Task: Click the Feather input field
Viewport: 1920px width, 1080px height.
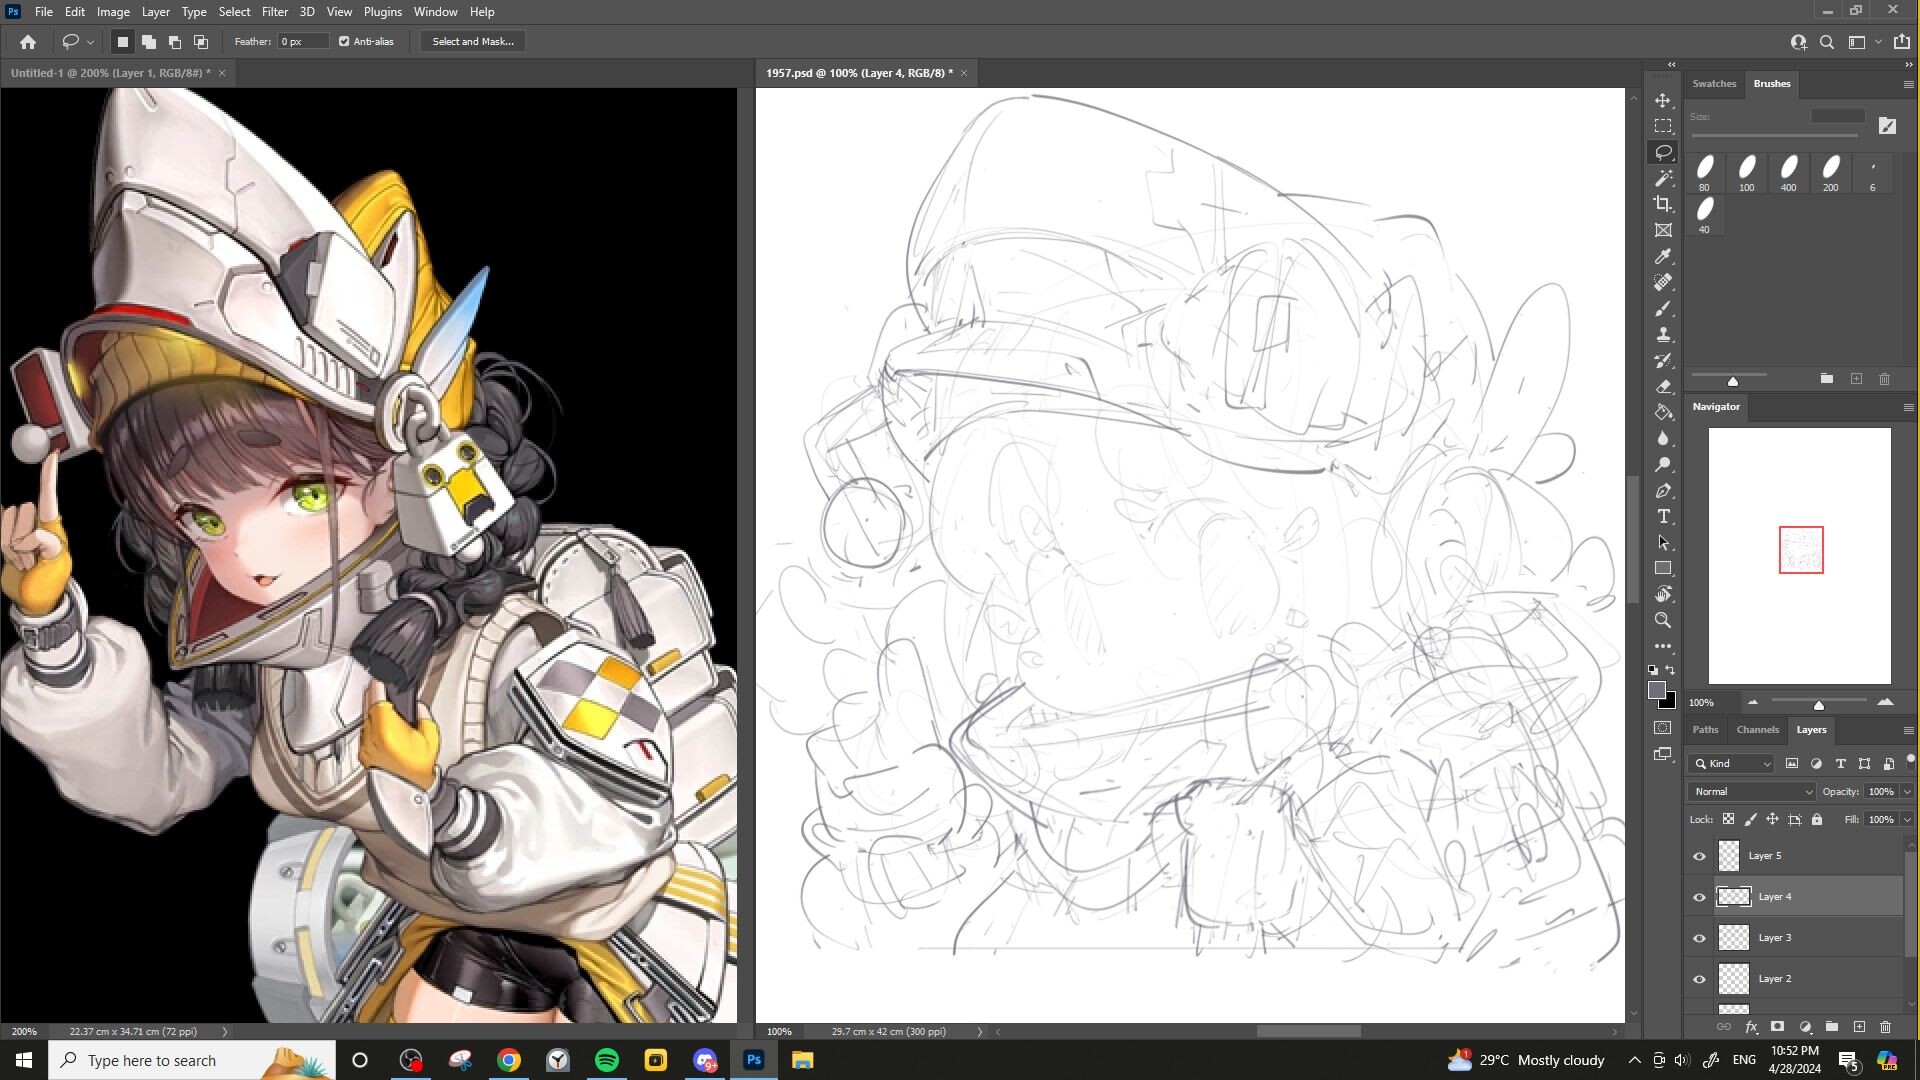Action: point(303,42)
